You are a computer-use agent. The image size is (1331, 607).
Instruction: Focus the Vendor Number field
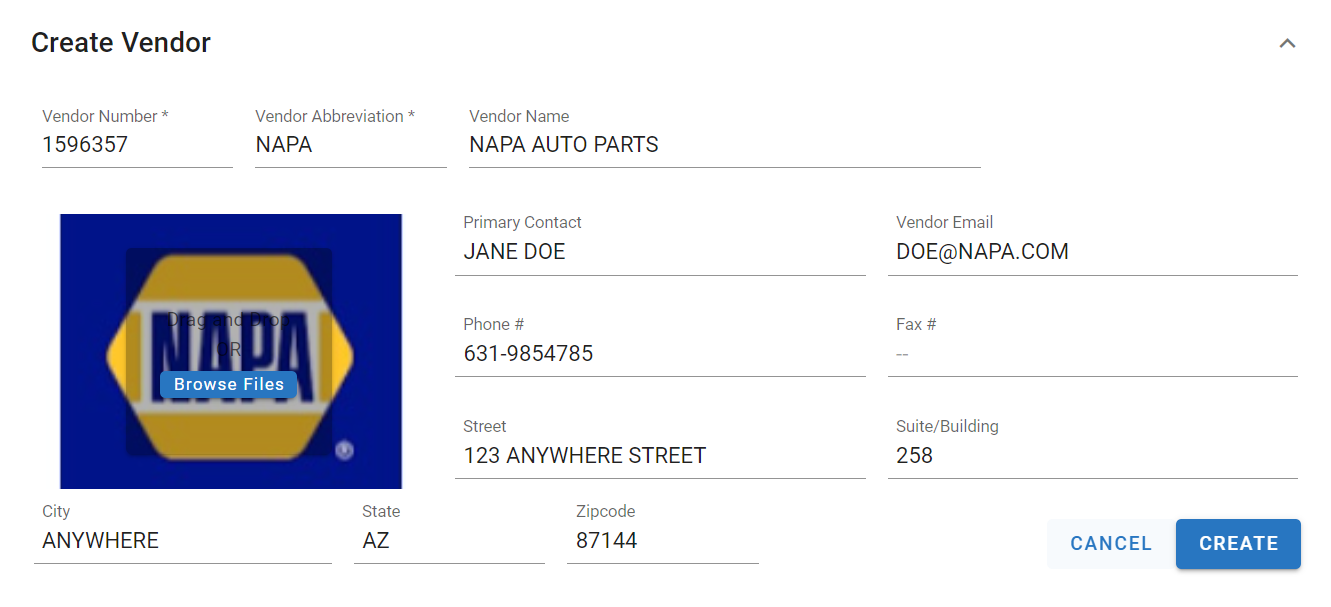(x=136, y=145)
